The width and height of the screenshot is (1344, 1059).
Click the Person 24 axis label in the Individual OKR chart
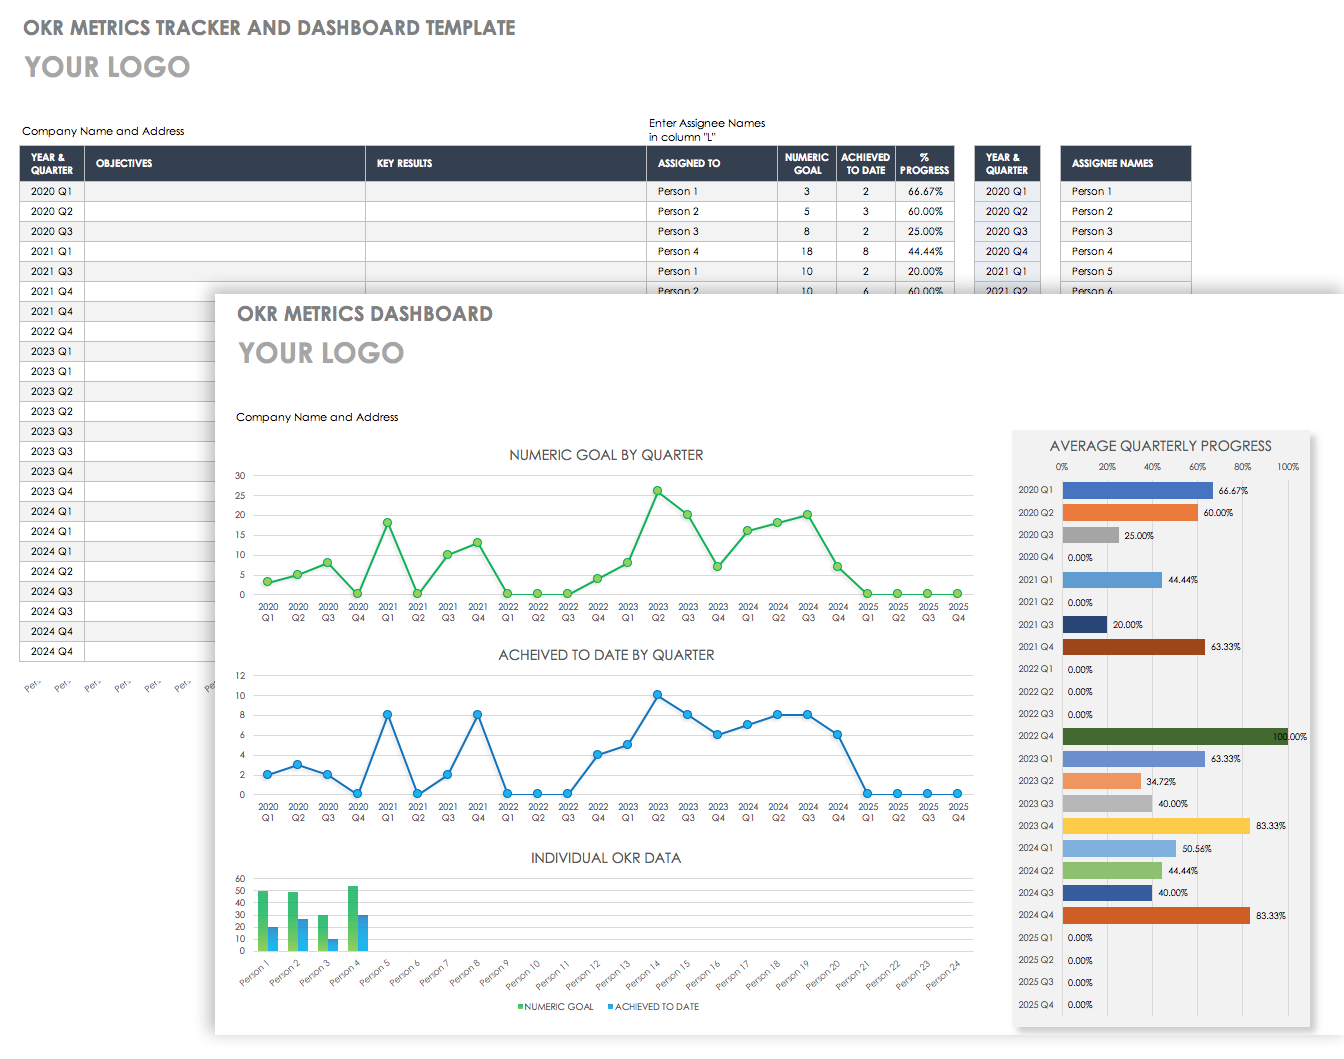click(x=943, y=974)
